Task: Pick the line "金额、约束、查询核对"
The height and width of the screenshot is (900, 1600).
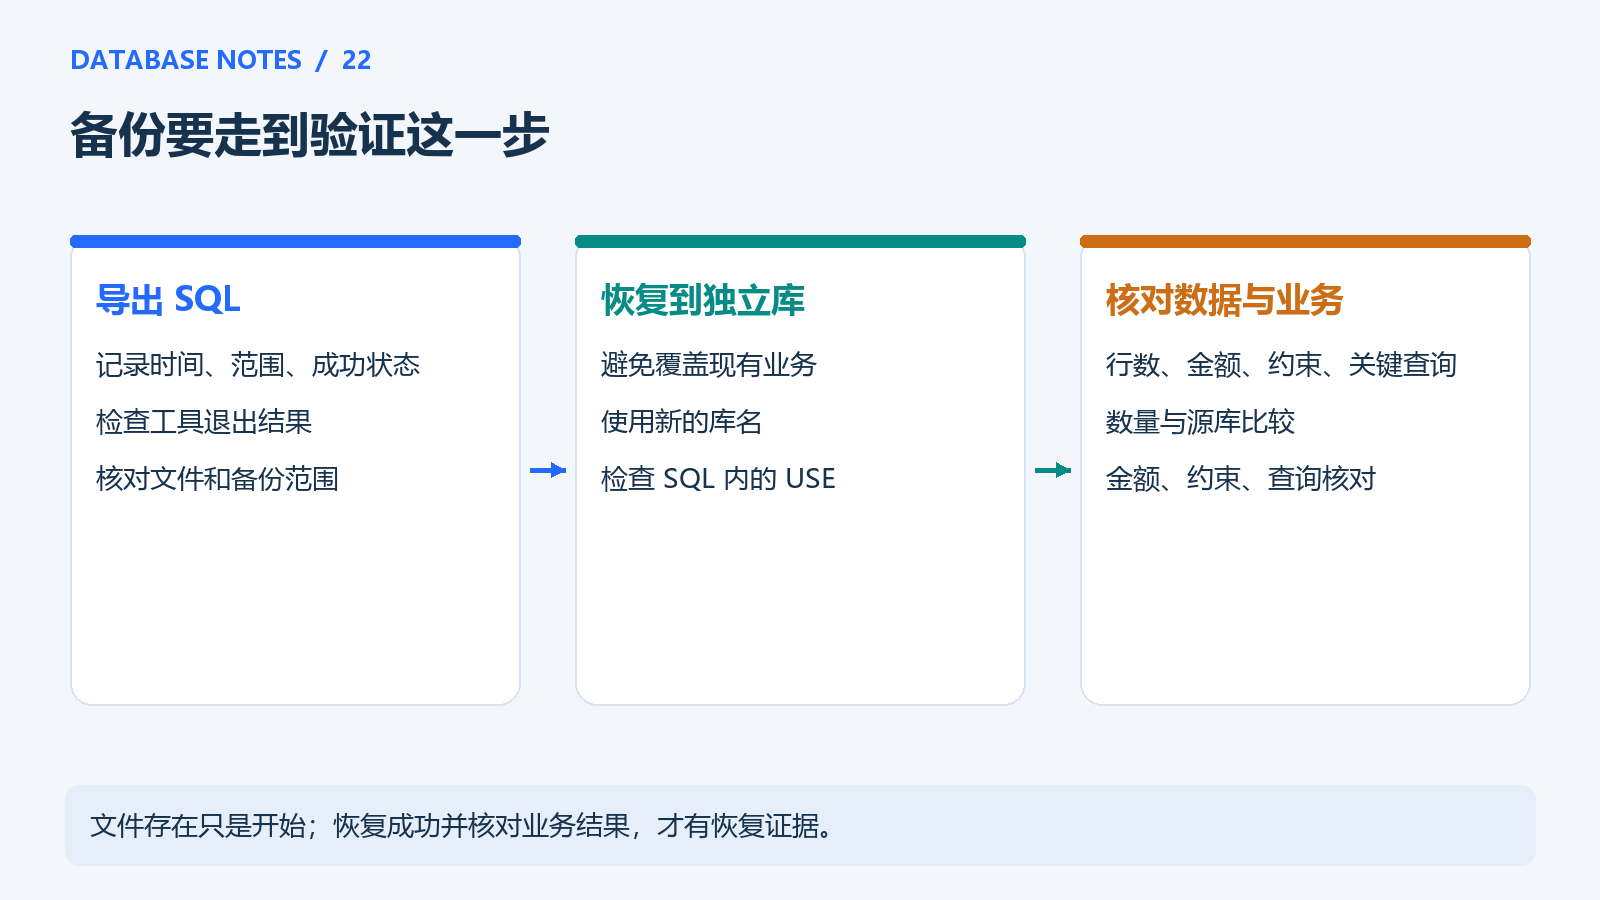Action: (1241, 479)
